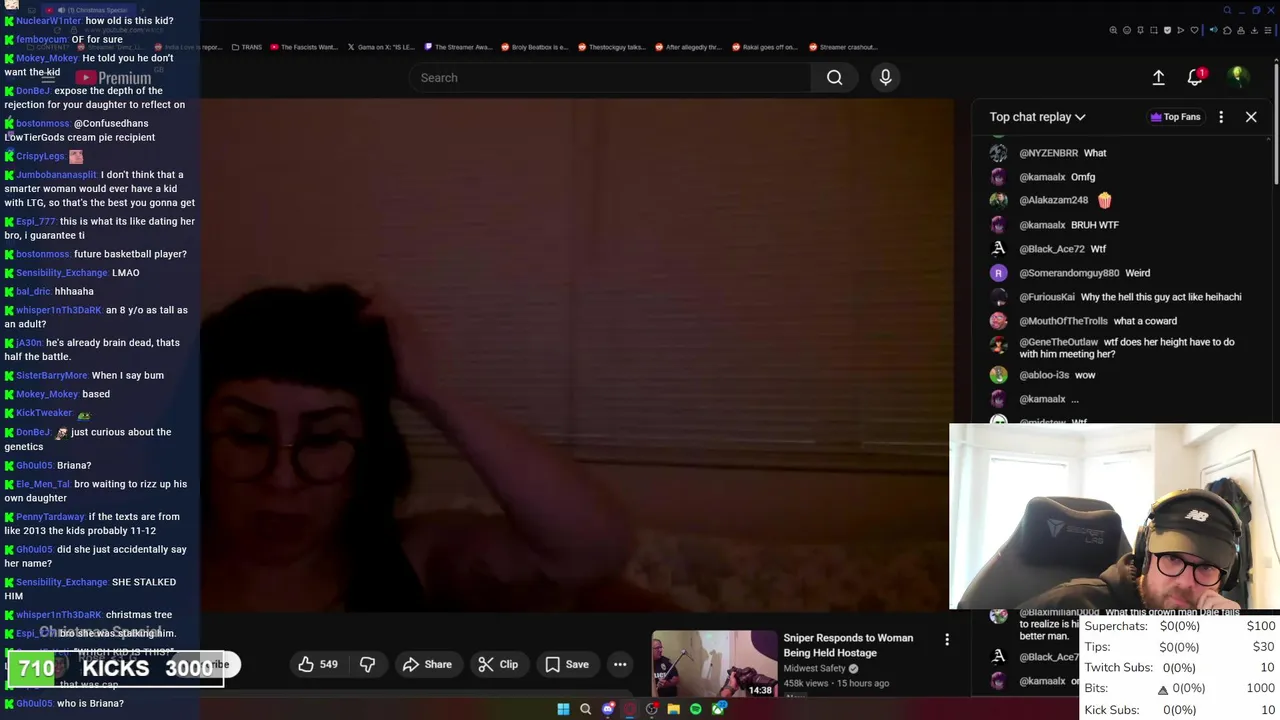Click the popcorn emoji in Alakazam248's message

(x=1104, y=200)
